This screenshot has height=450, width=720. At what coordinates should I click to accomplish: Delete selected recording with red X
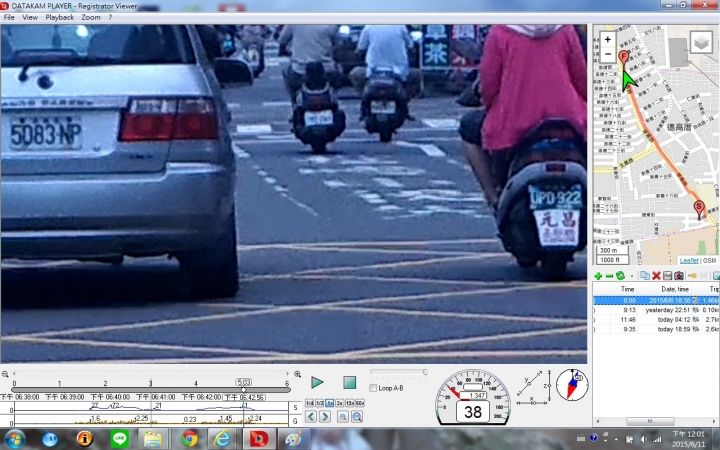click(x=656, y=276)
